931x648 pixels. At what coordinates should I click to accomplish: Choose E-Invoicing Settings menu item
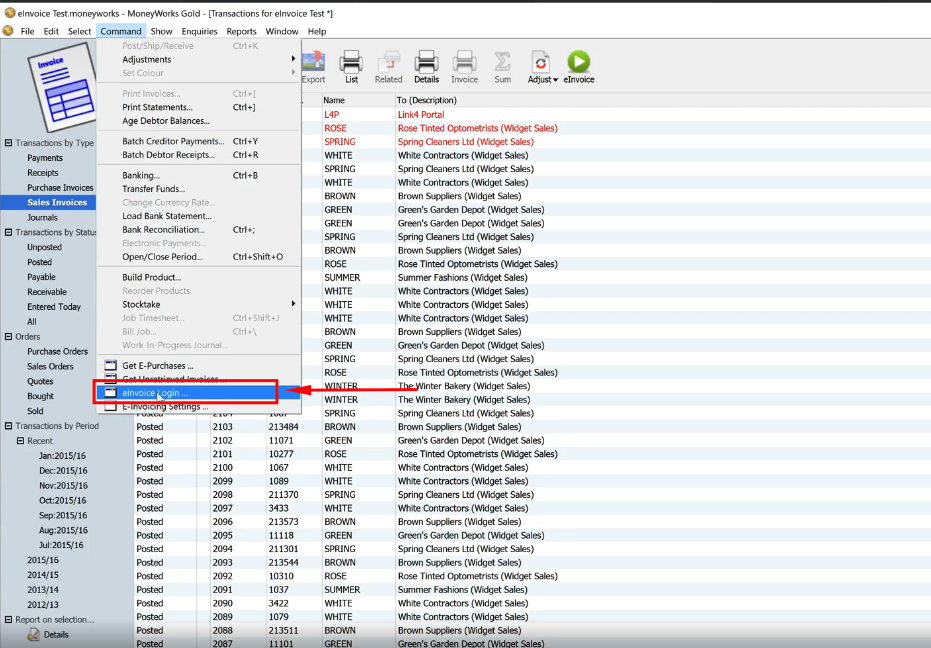click(x=198, y=407)
